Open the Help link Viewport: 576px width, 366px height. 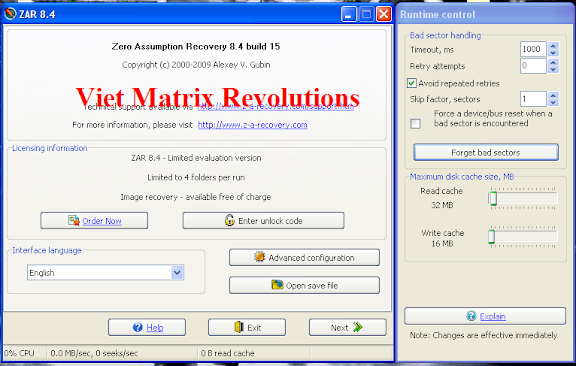coord(155,327)
